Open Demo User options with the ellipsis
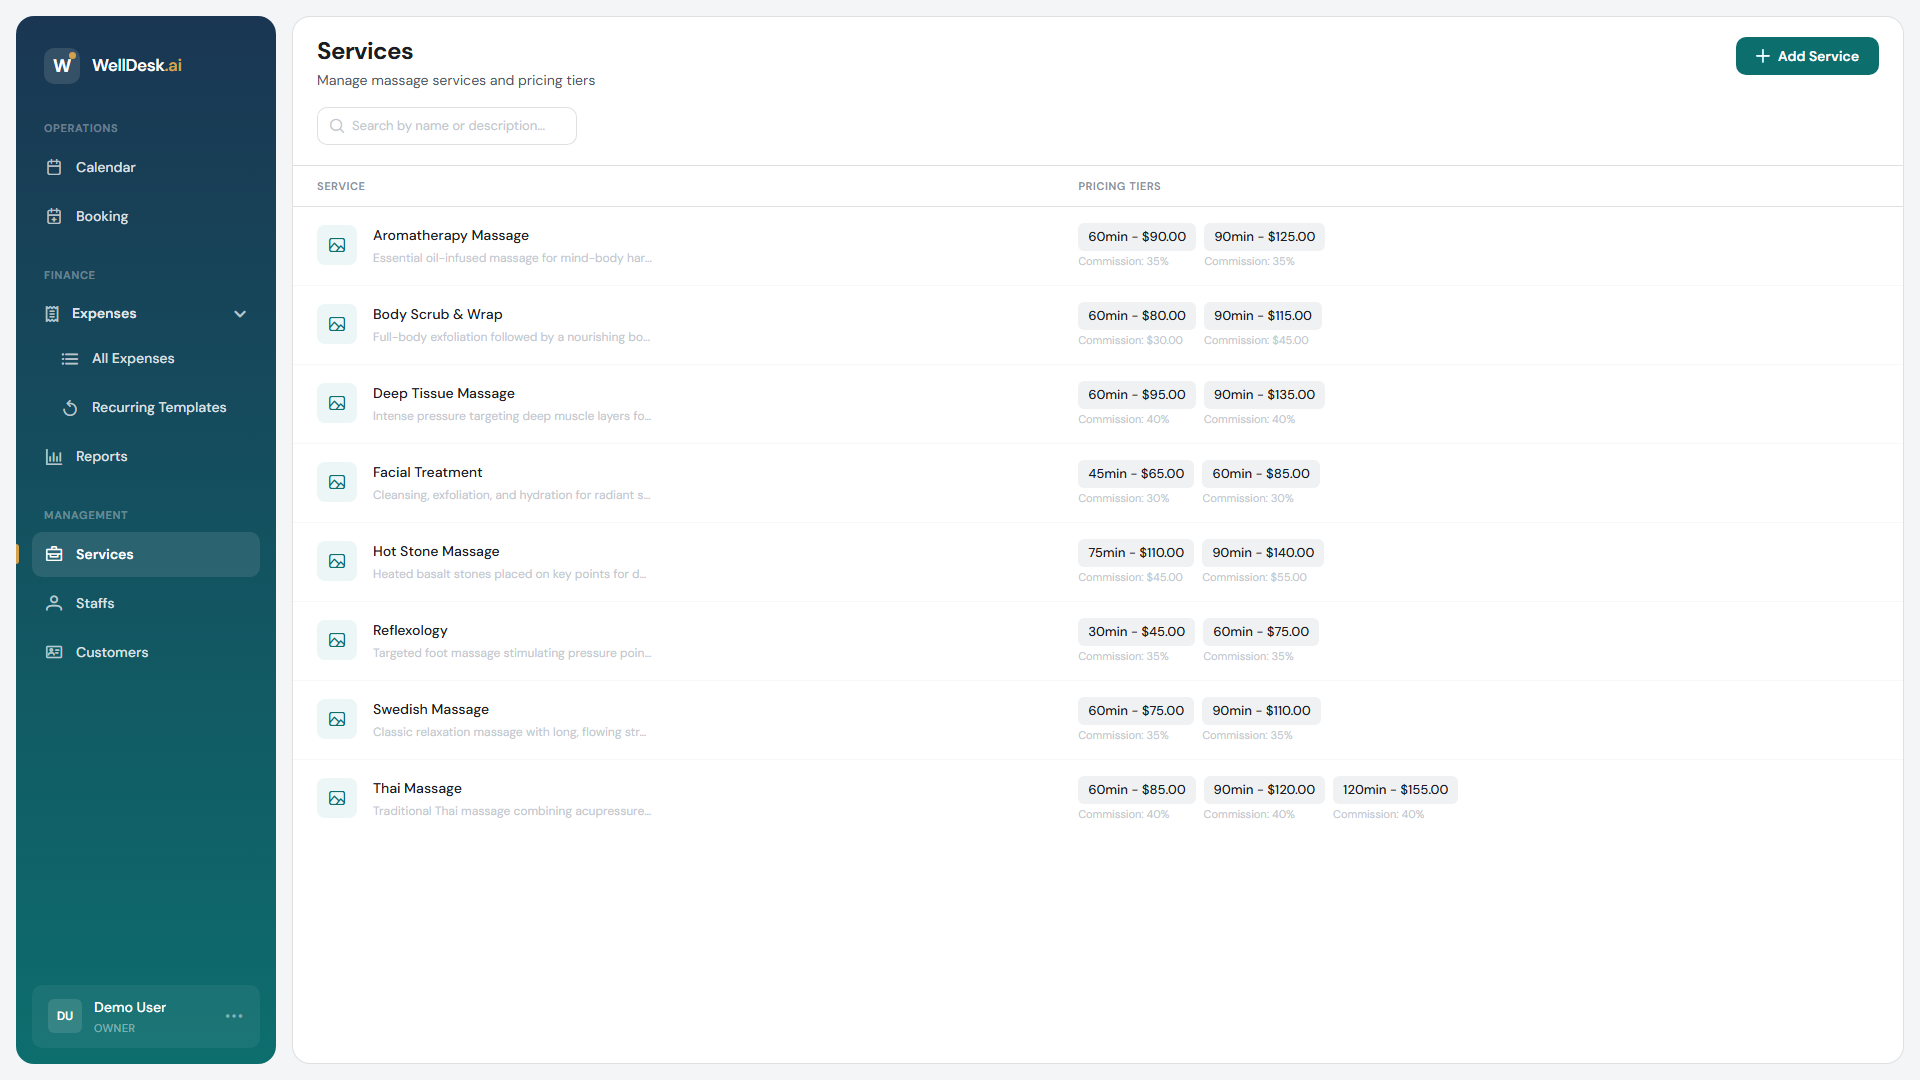Viewport: 1920px width, 1080px height. click(234, 1016)
